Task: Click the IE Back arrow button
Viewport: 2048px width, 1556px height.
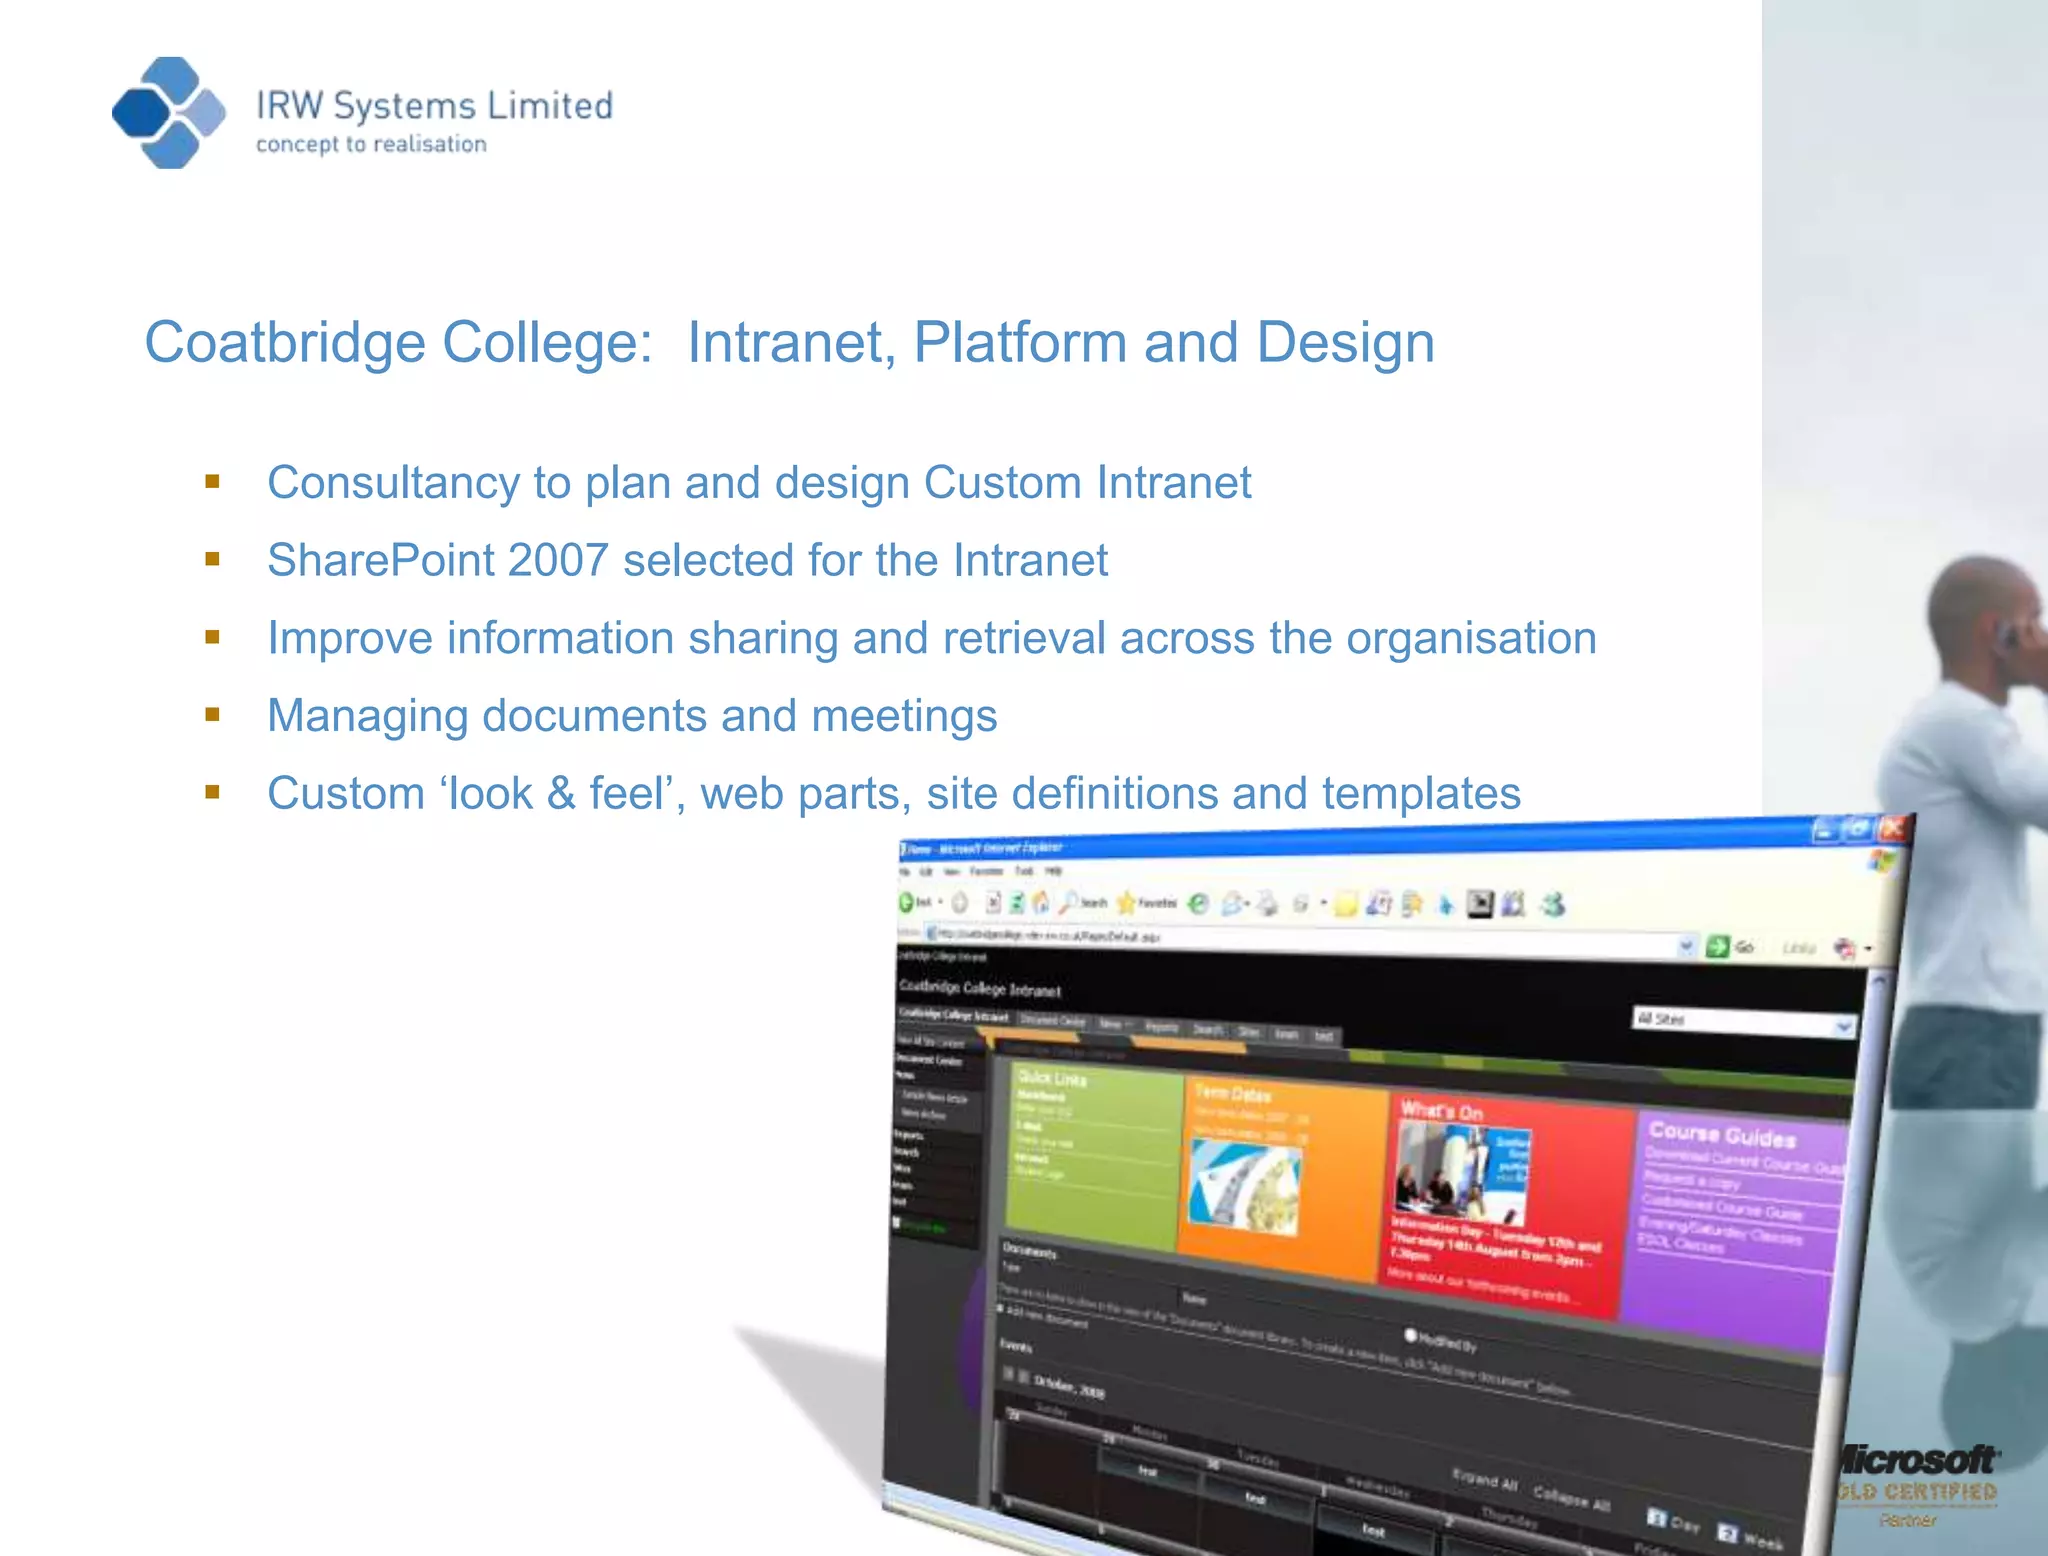Action: 907,902
